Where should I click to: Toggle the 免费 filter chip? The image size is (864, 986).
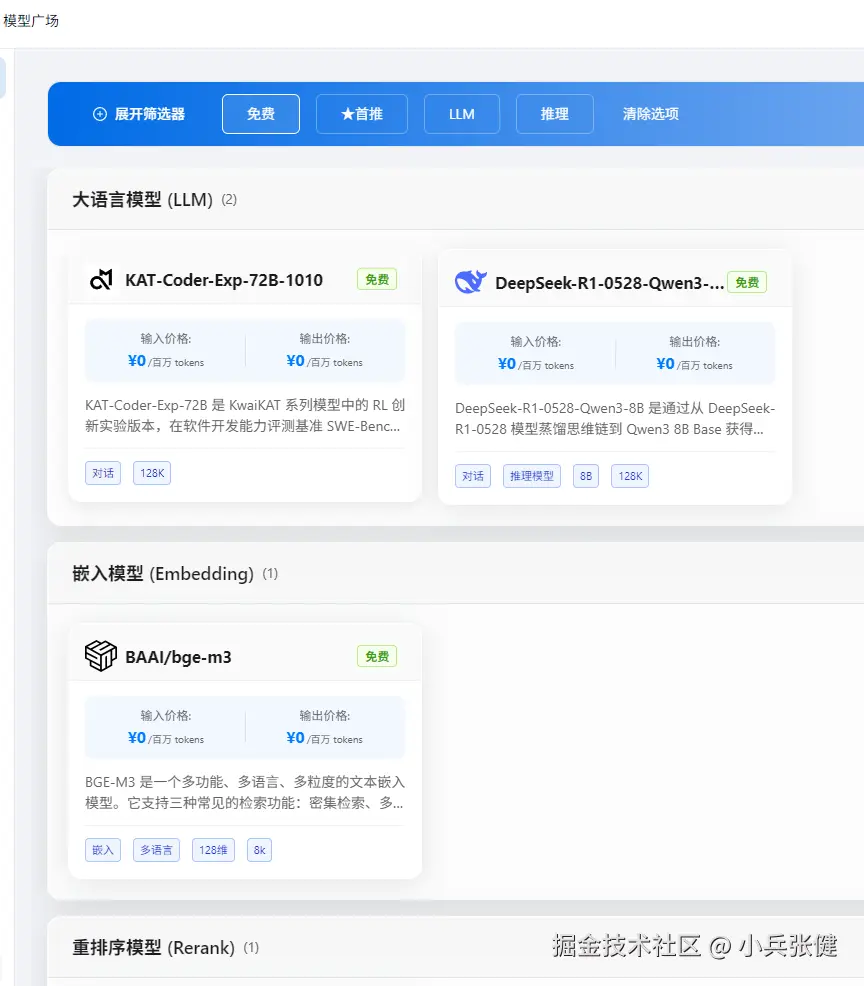tap(261, 114)
